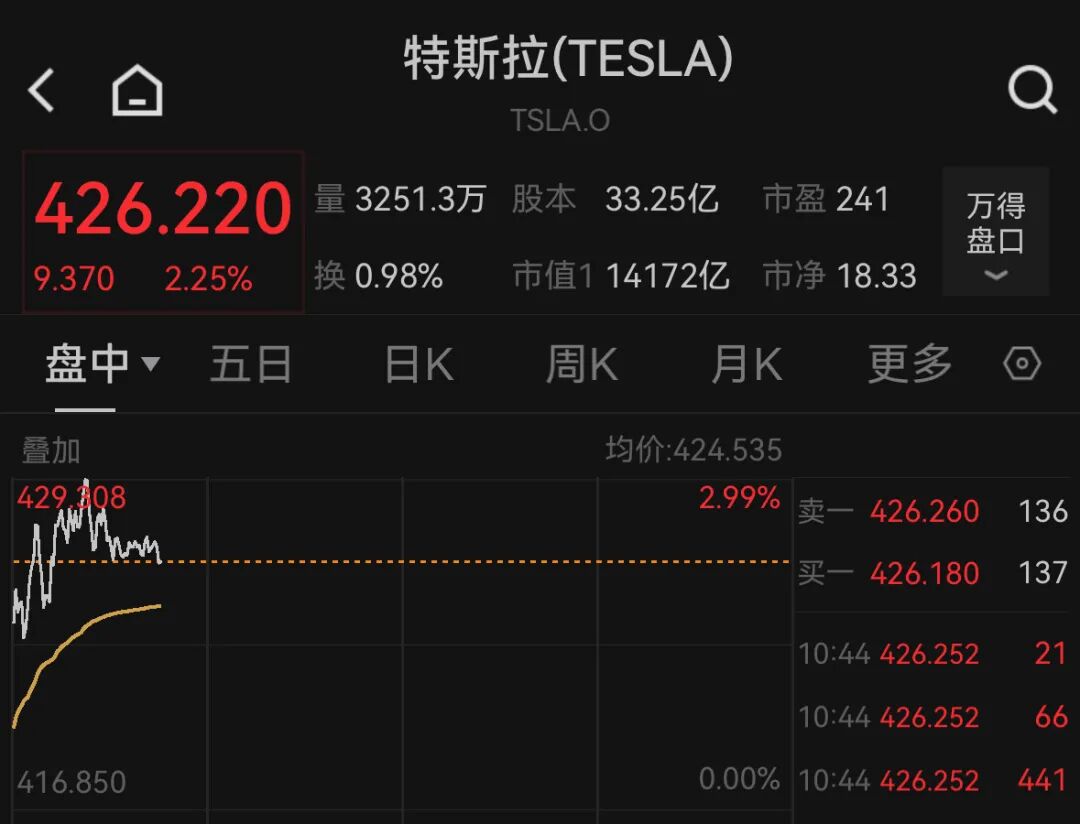
Task: Tap the 买一 bid quote row
Action: point(932,573)
